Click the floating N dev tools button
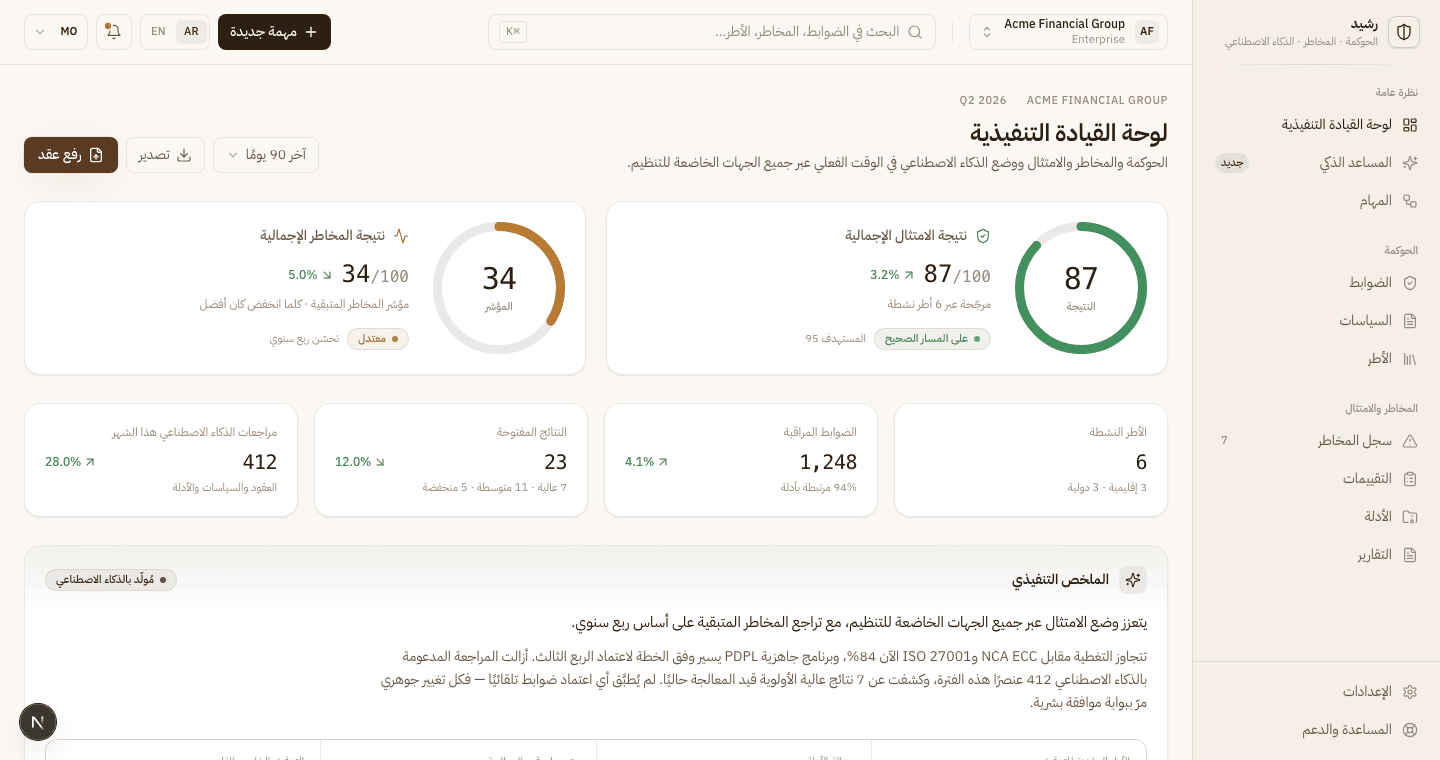The height and width of the screenshot is (760, 1440). click(38, 722)
